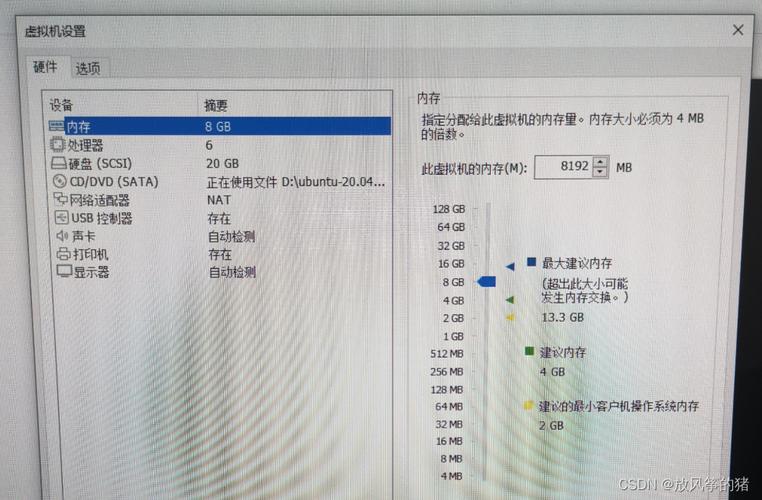The height and width of the screenshot is (500, 762).
Task: Click the 1 GB slider scale label
Action: click(453, 336)
